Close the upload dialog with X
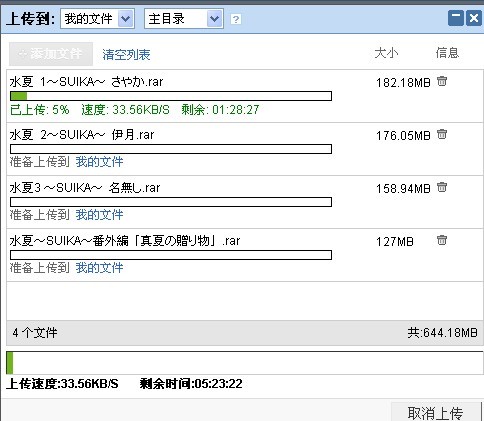This screenshot has height=421, width=484. pyautogui.click(x=474, y=18)
